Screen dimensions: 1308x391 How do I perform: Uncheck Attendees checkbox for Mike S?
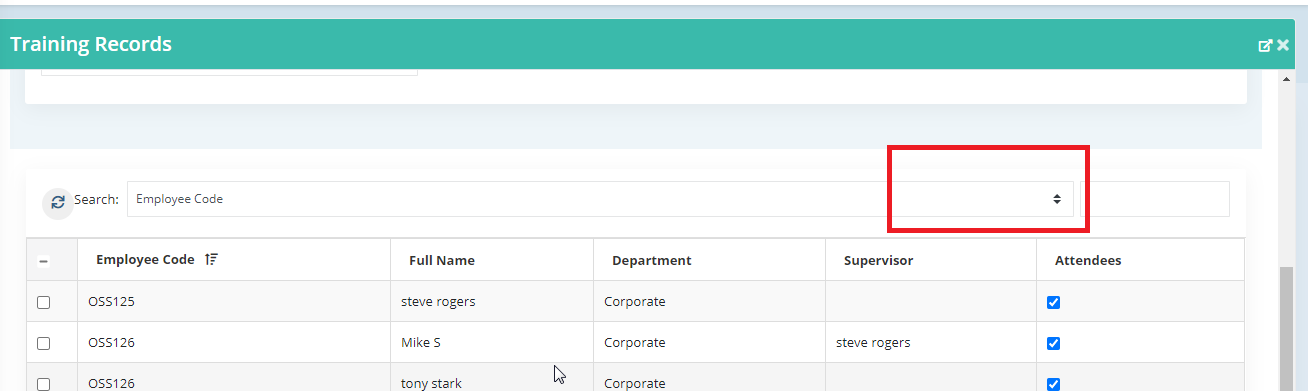(x=1053, y=343)
